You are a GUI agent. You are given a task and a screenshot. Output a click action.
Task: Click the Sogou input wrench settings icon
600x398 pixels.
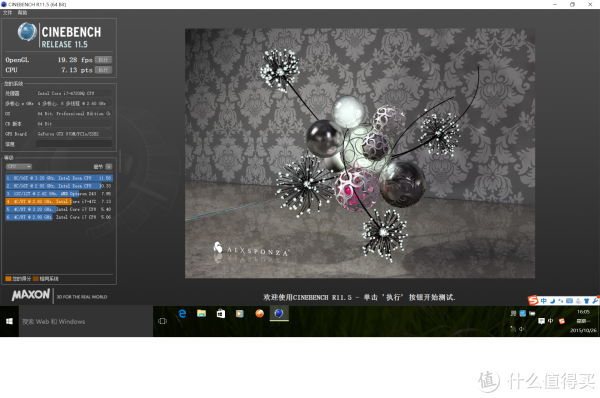point(595,301)
